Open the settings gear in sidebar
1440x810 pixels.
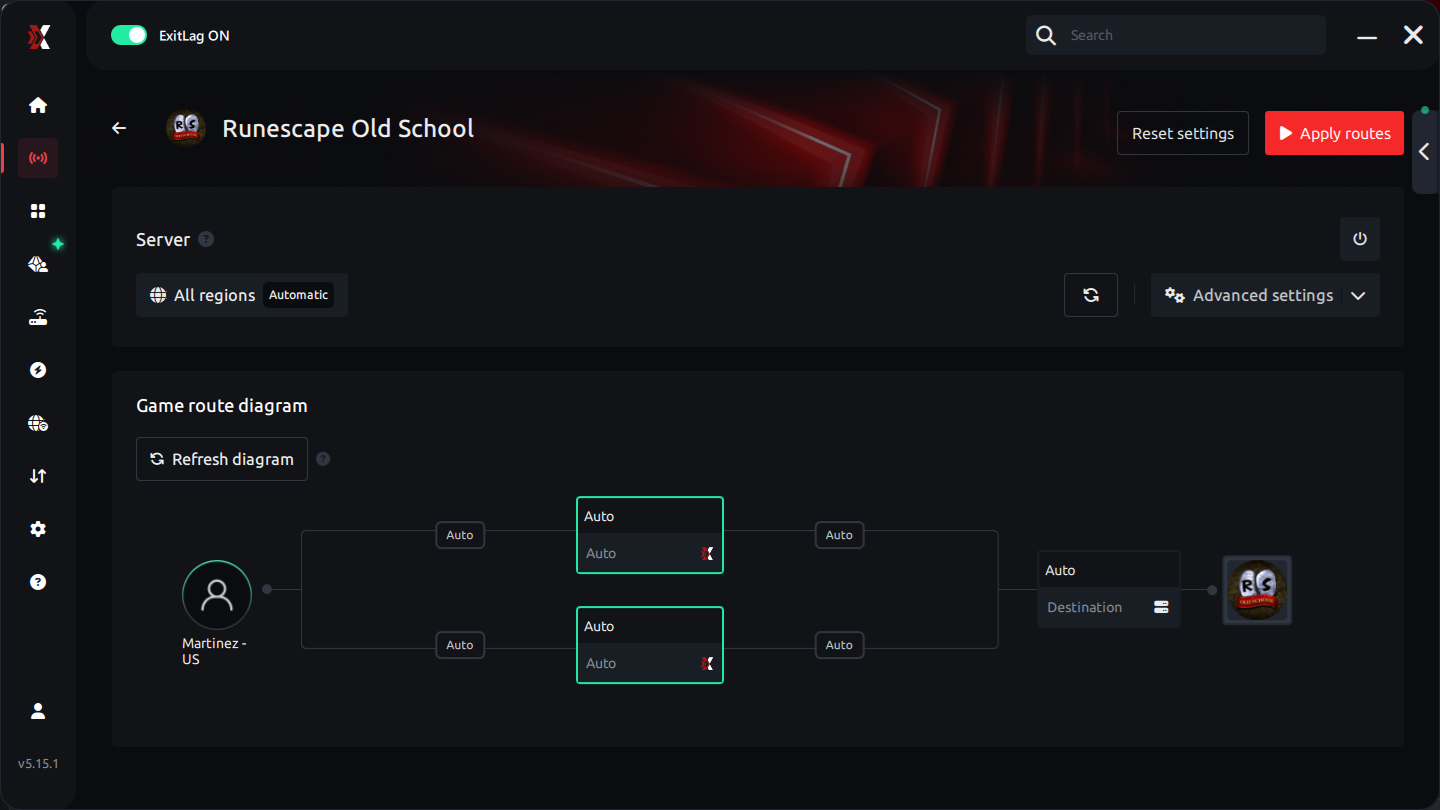38,529
